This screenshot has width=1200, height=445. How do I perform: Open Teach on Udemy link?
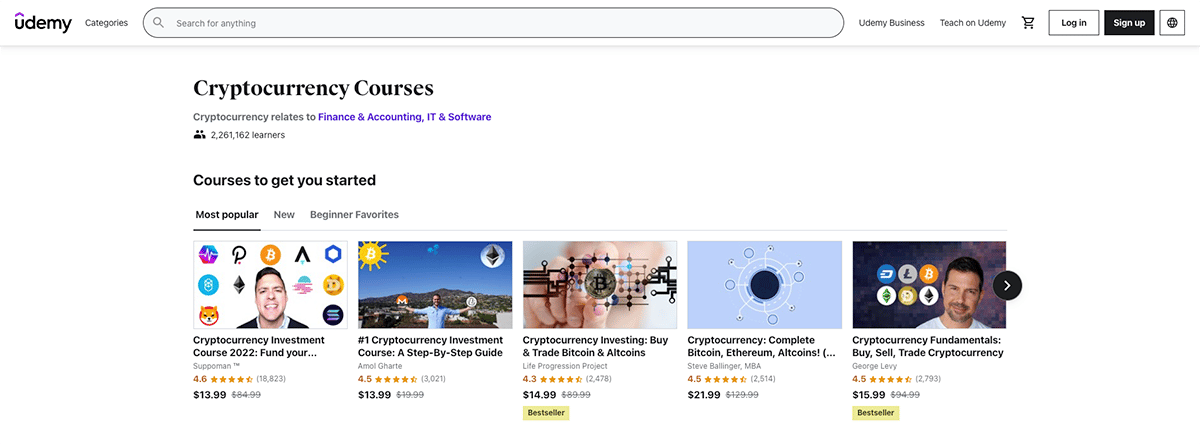(x=973, y=23)
